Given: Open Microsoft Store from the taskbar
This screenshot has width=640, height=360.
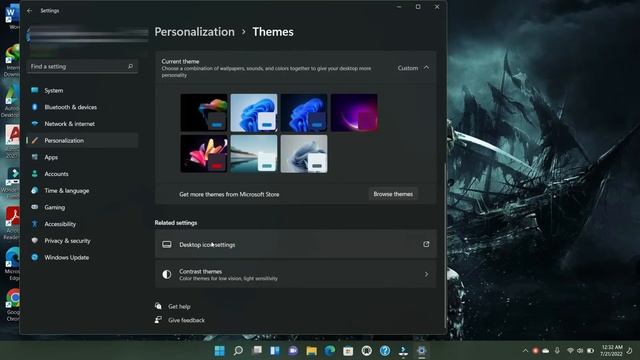Looking at the screenshot, I should coord(348,351).
